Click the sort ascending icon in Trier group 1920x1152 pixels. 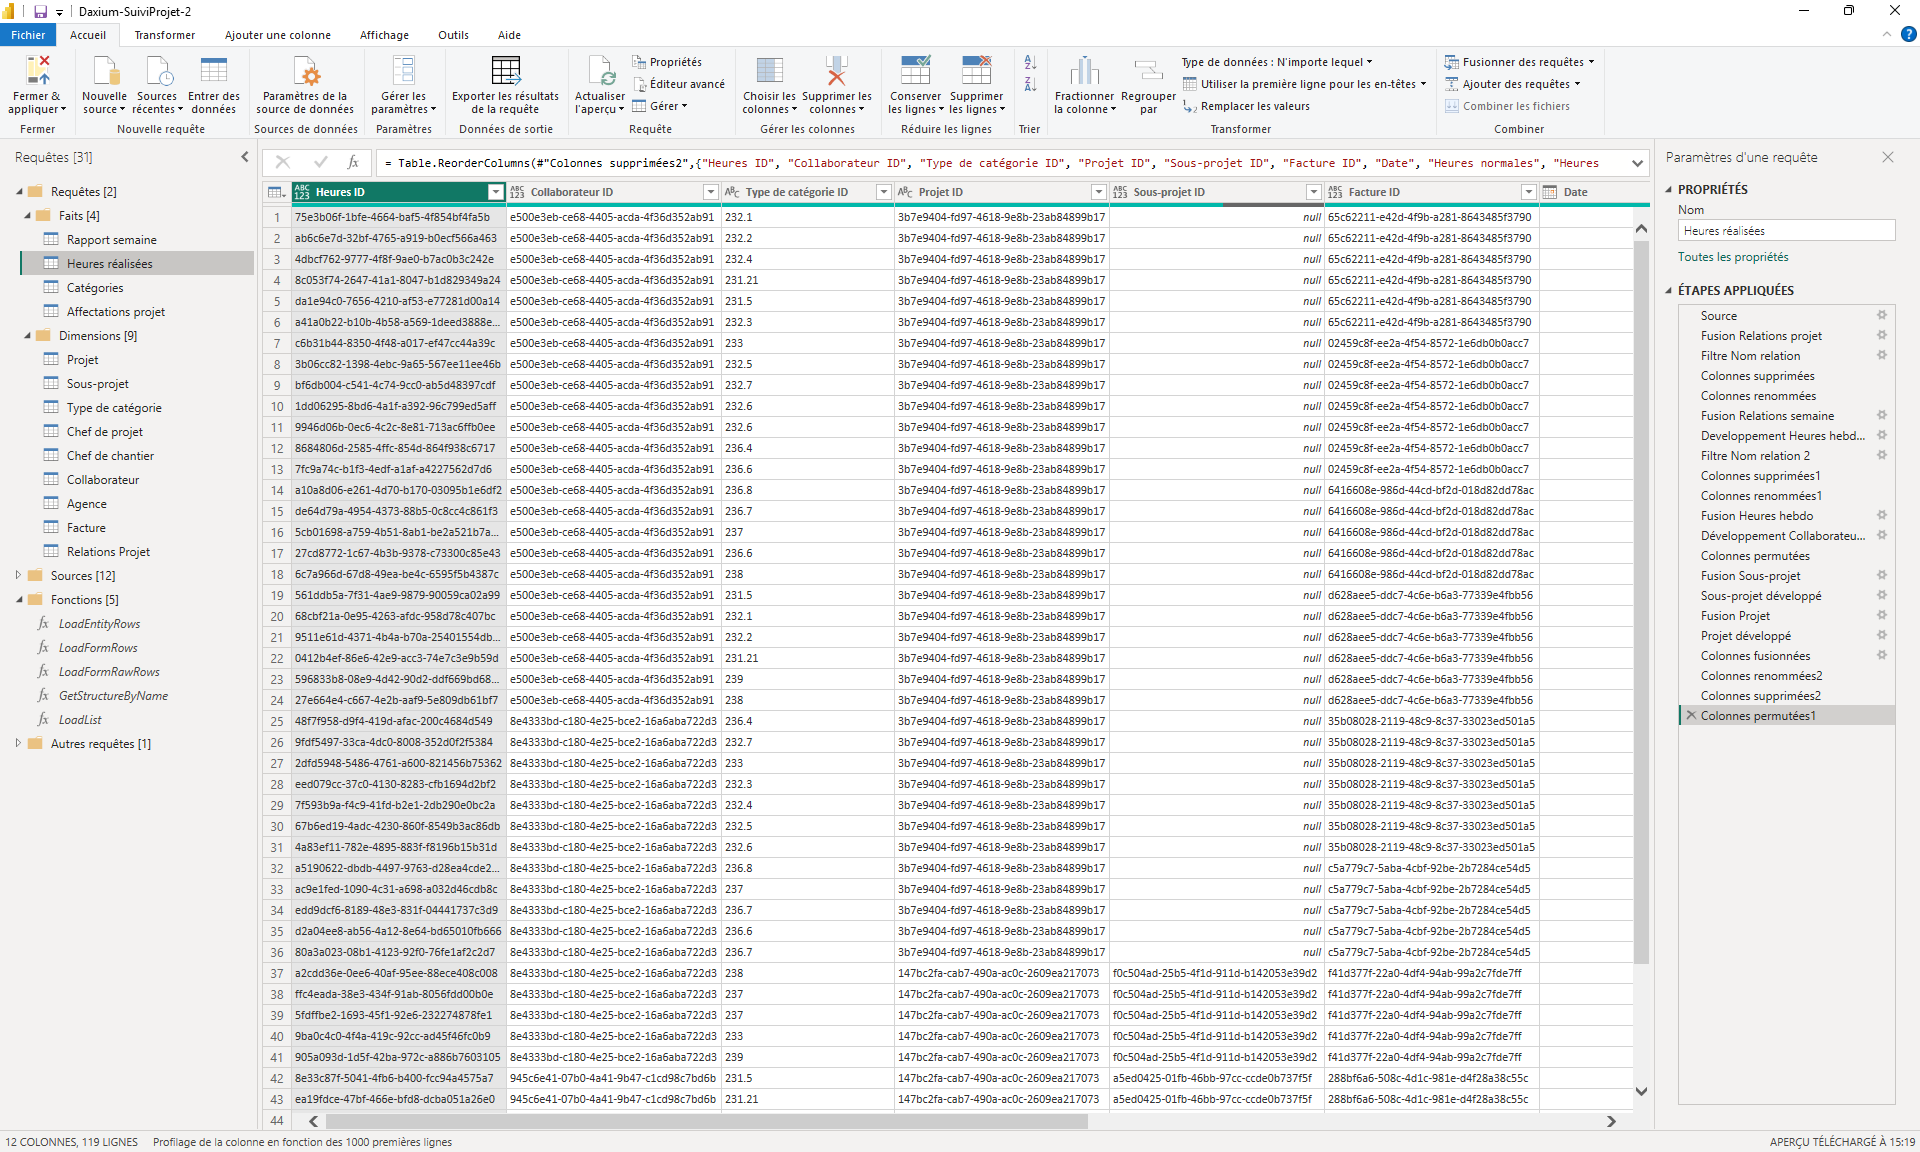[x=1029, y=62]
